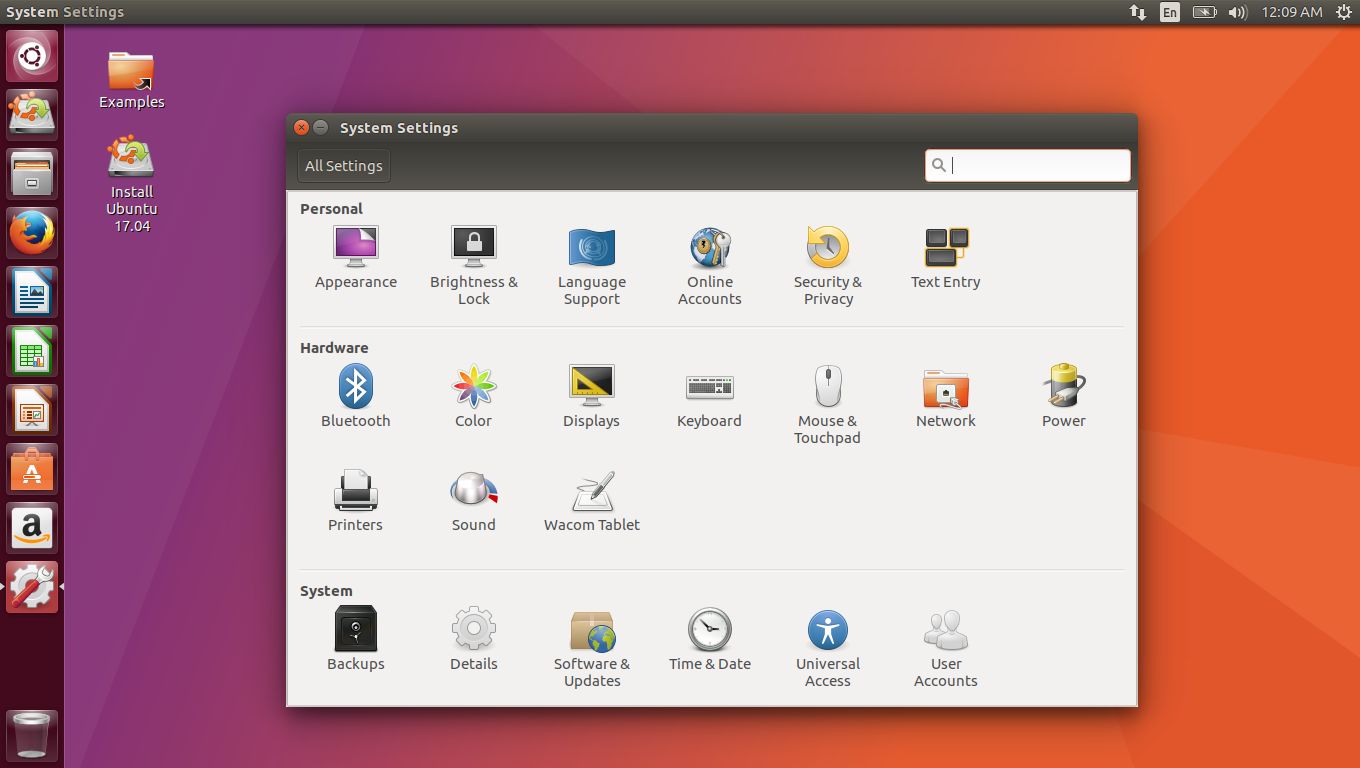This screenshot has height=768, width=1360.
Task: Open the sound volume indicator
Action: pyautogui.click(x=1238, y=12)
